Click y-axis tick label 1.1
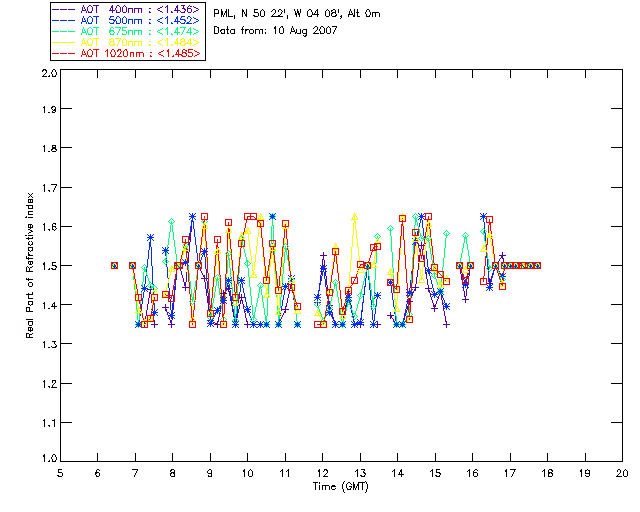 point(49,423)
